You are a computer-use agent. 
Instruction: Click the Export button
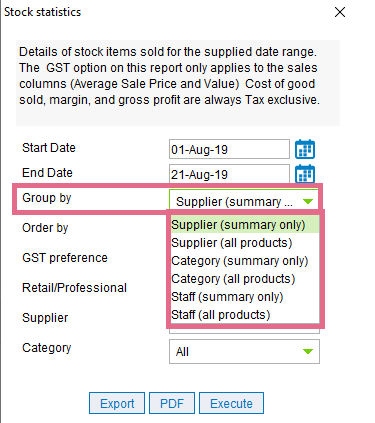click(117, 403)
